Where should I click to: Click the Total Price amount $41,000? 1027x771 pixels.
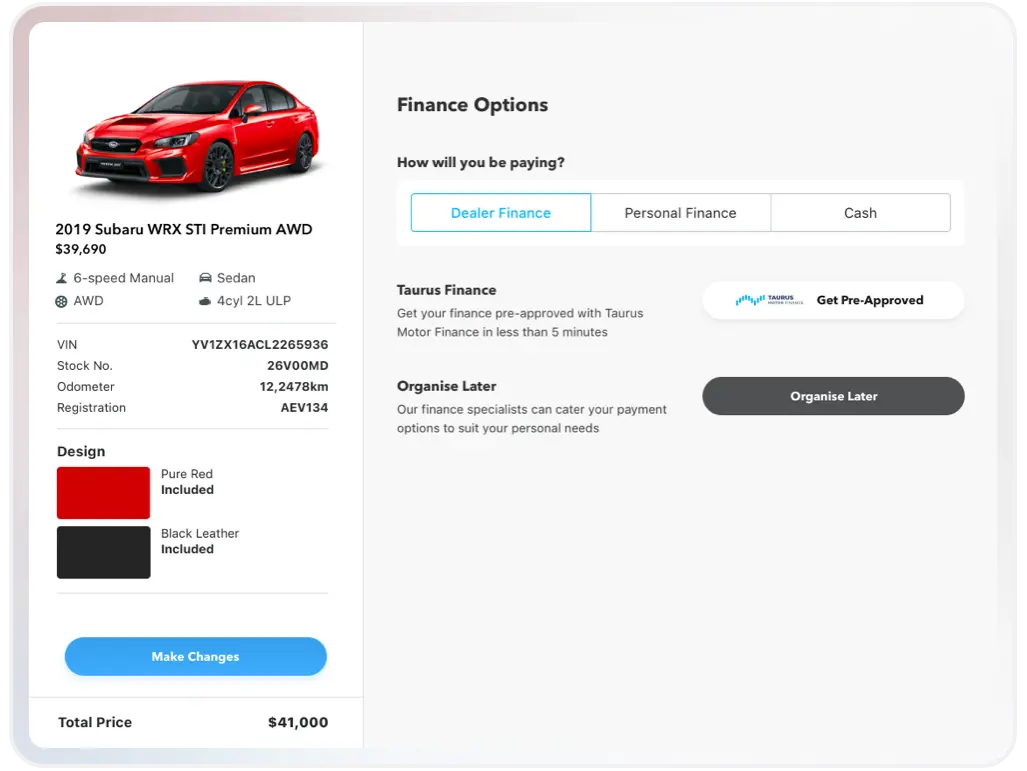(297, 722)
